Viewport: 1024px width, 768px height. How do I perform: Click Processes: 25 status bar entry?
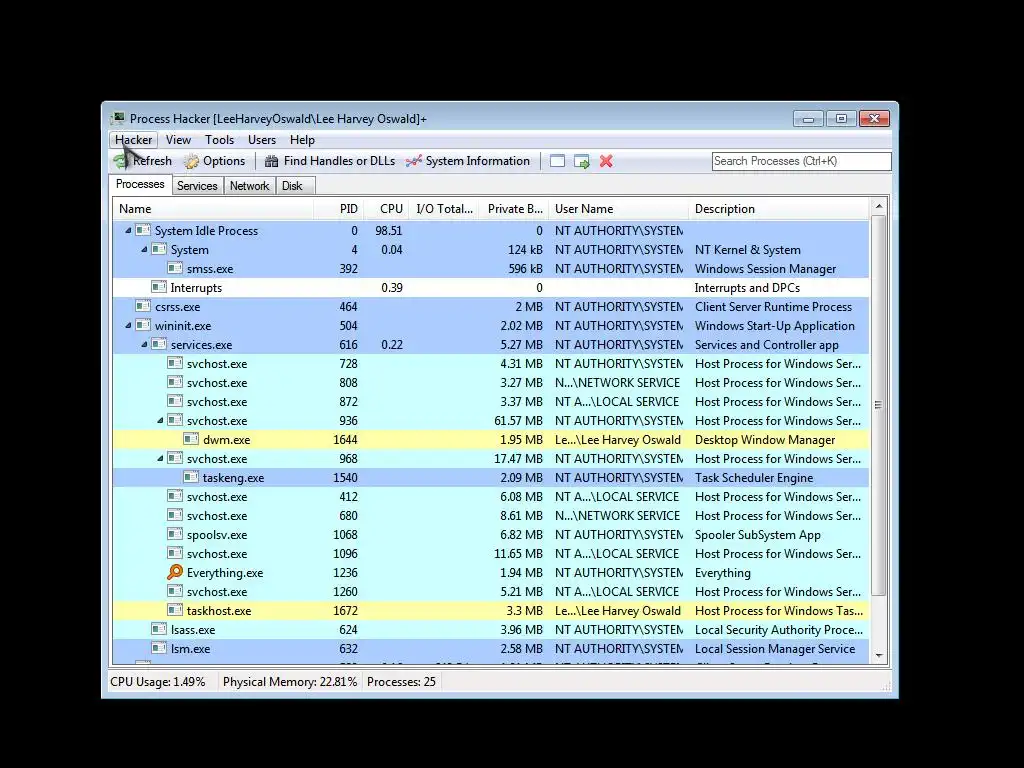[401, 682]
